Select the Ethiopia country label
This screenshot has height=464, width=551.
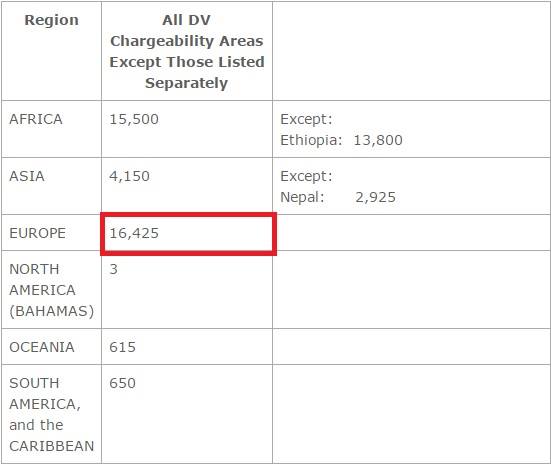pos(311,140)
